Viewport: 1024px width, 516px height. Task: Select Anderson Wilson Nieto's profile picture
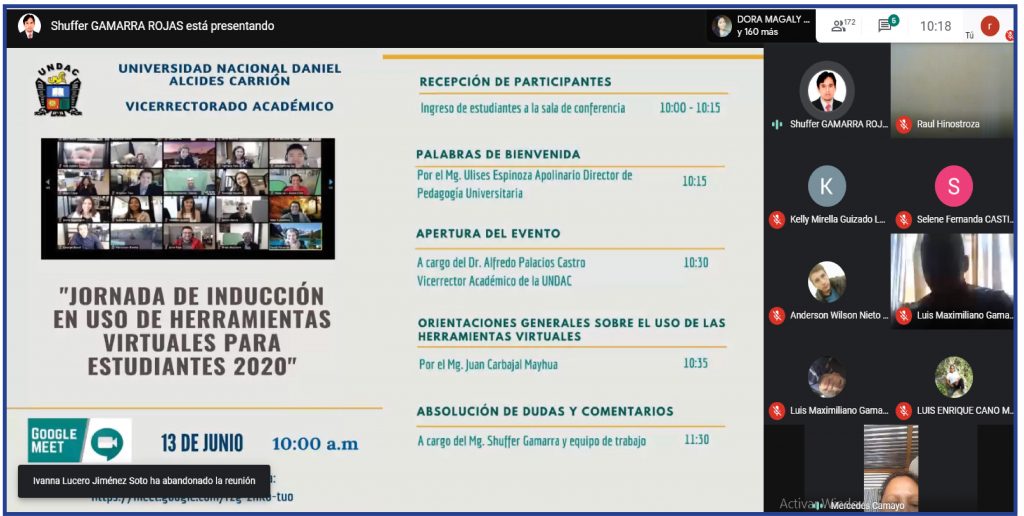point(827,282)
